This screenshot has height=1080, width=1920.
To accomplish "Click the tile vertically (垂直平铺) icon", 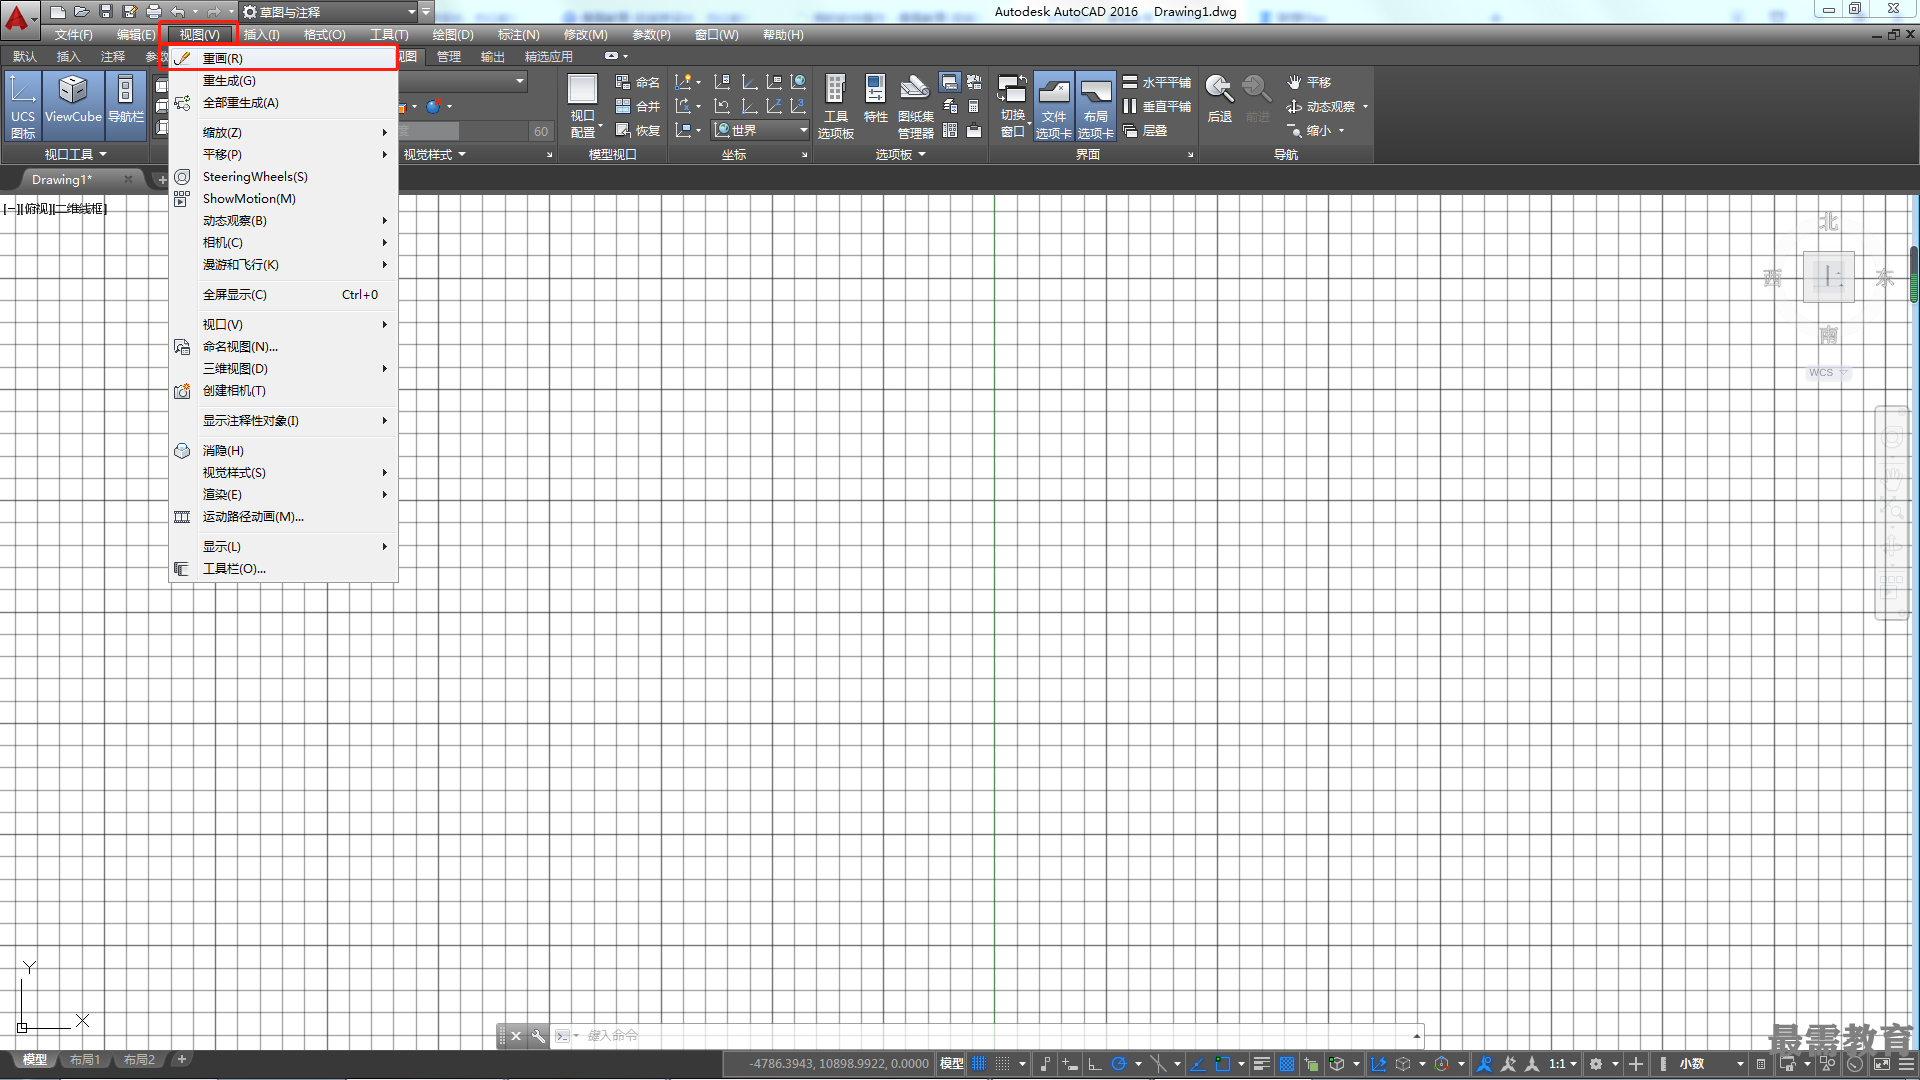I will pyautogui.click(x=1130, y=106).
